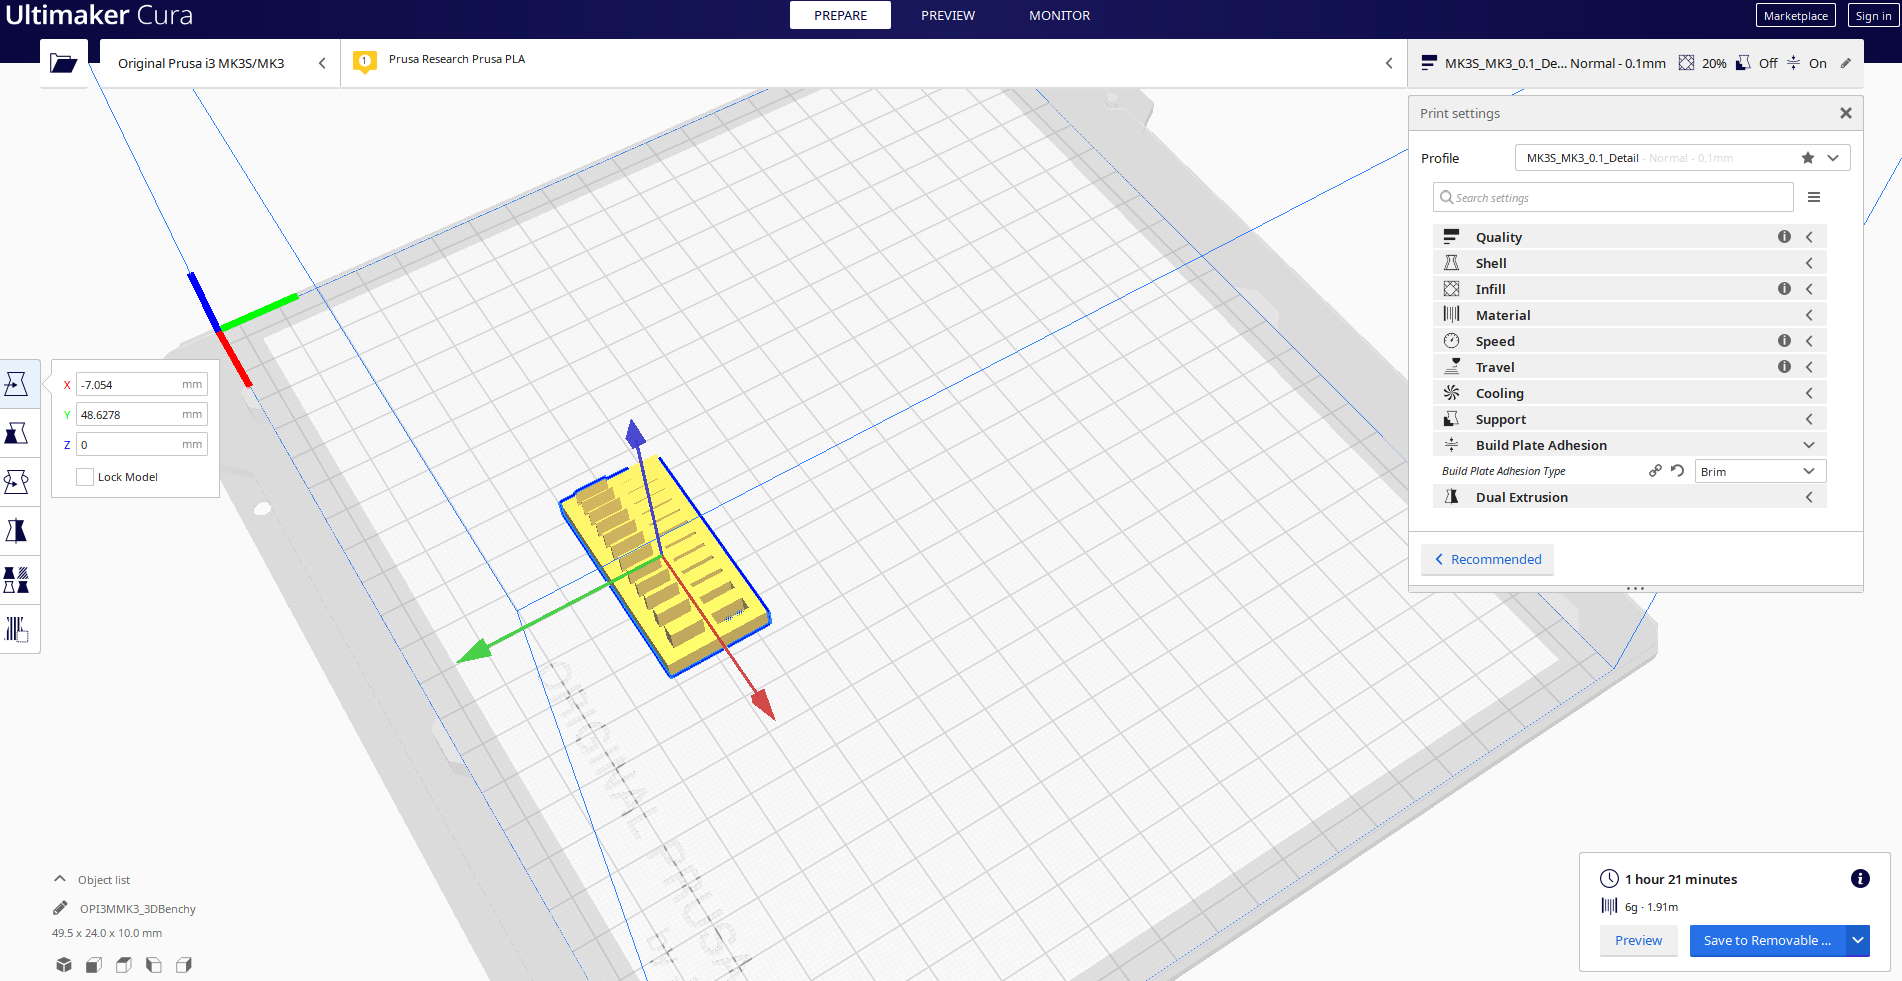Open the Marketplace
The height and width of the screenshot is (981, 1902).
click(x=1795, y=15)
